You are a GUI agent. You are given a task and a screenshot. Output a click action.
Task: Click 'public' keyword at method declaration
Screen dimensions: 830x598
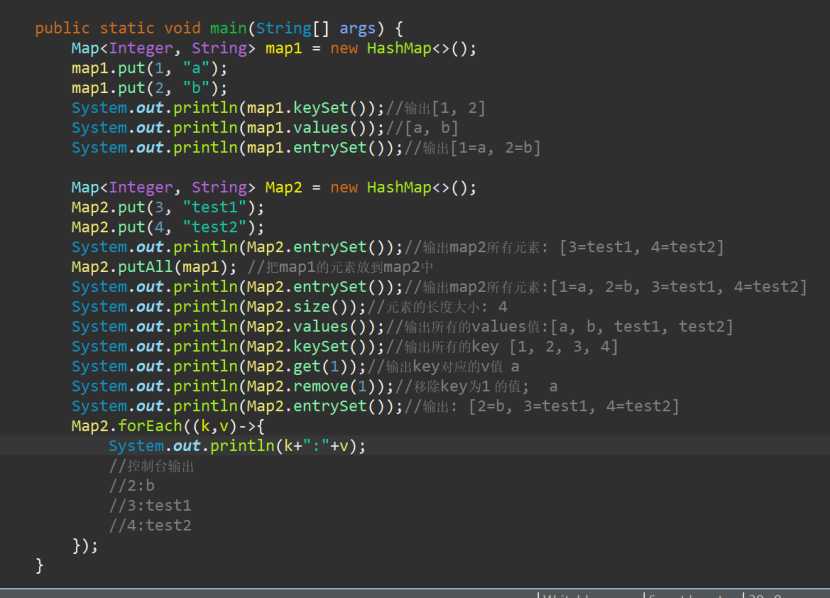[x=62, y=28]
